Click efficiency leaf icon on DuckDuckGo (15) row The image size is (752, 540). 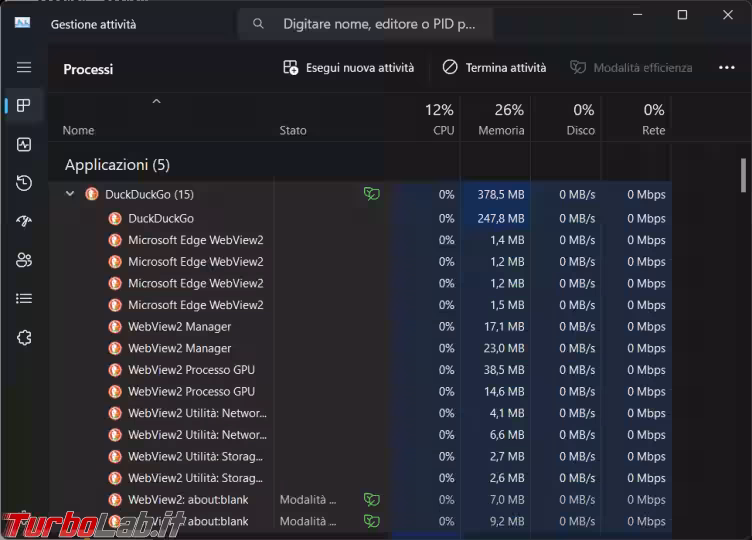tap(372, 194)
